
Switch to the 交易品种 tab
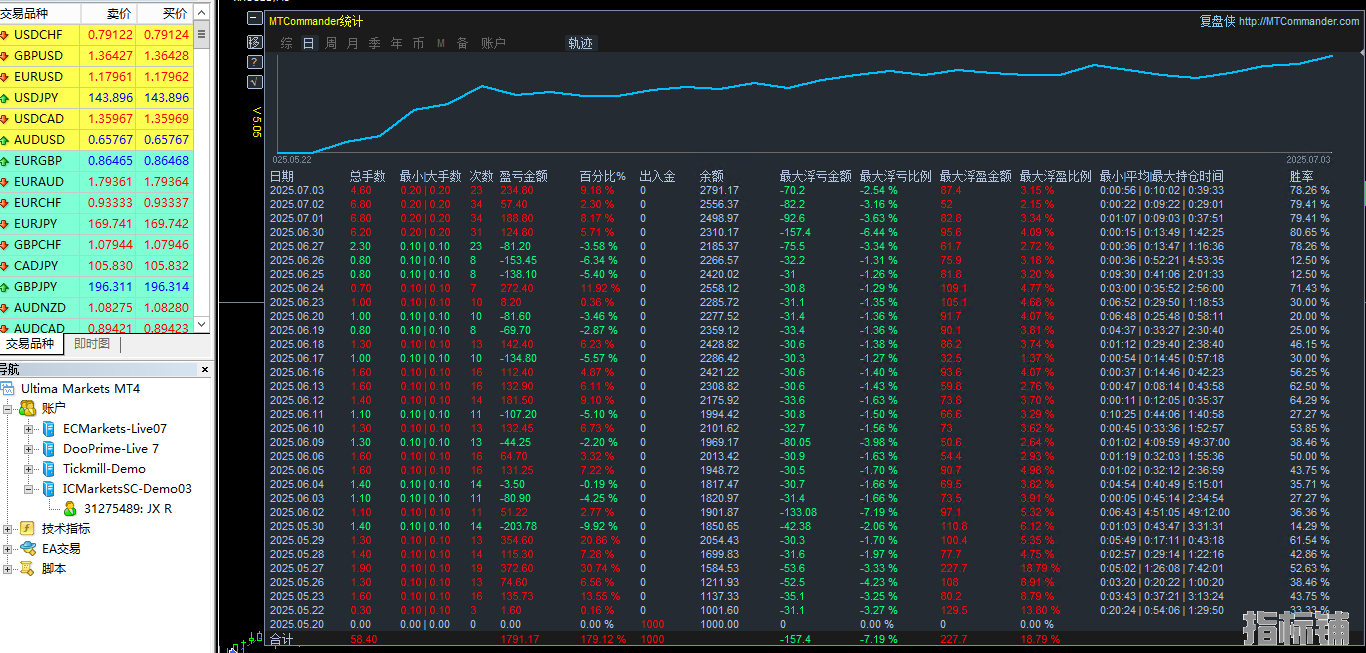[x=30, y=344]
